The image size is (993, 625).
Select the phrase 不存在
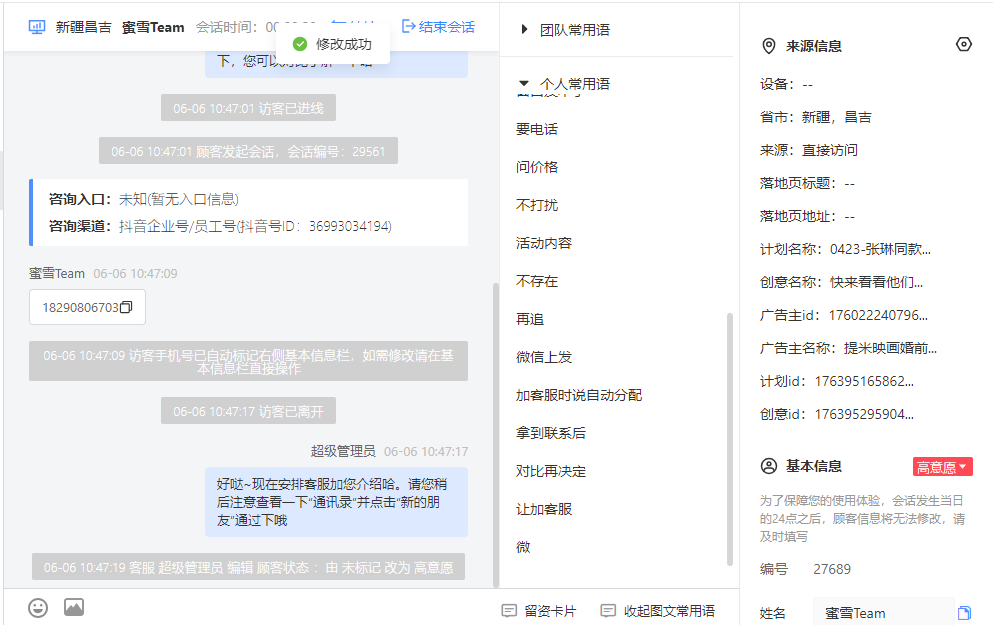point(537,281)
